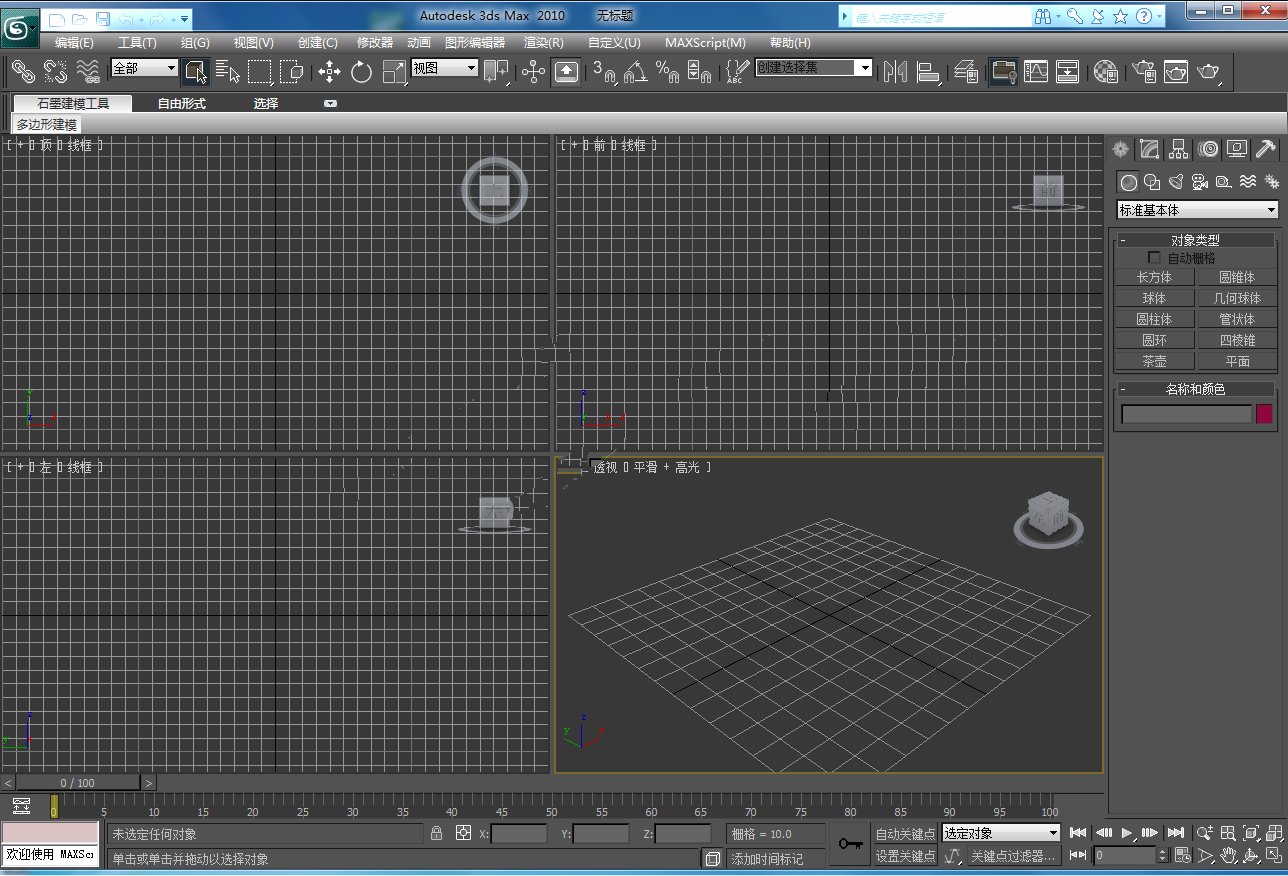
Task: Click the Align tool icon
Action: [928, 71]
